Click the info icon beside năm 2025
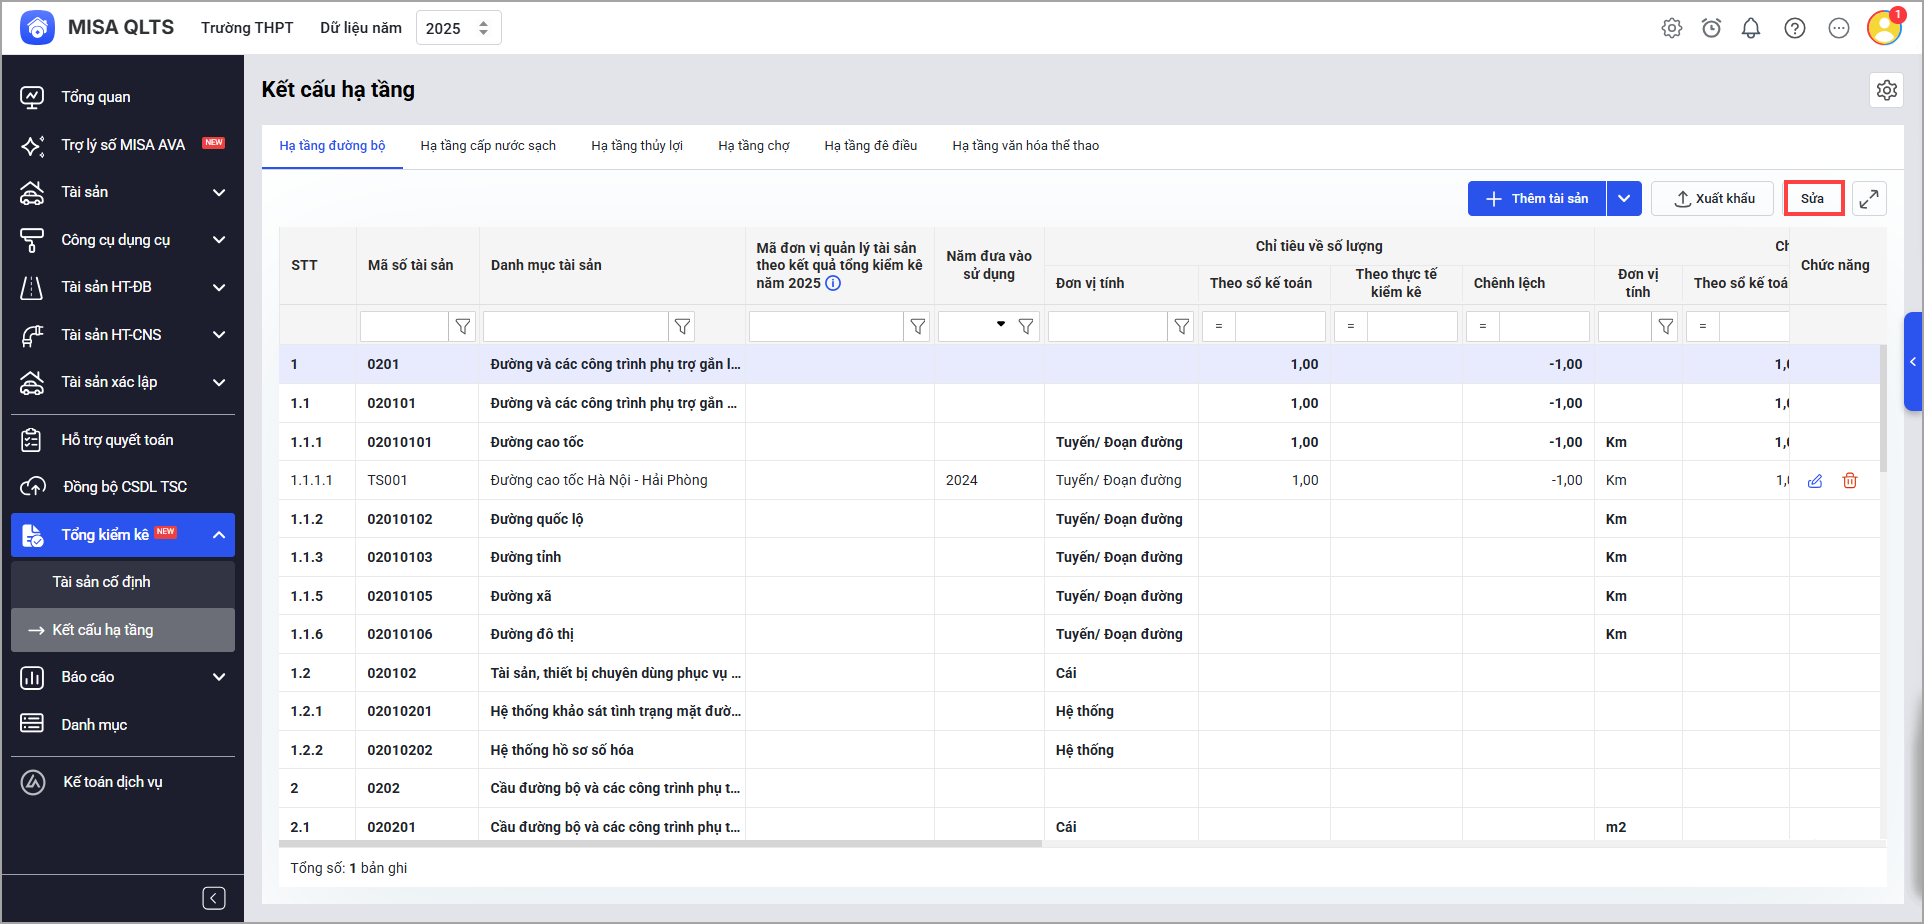The image size is (1924, 924). click(x=833, y=283)
